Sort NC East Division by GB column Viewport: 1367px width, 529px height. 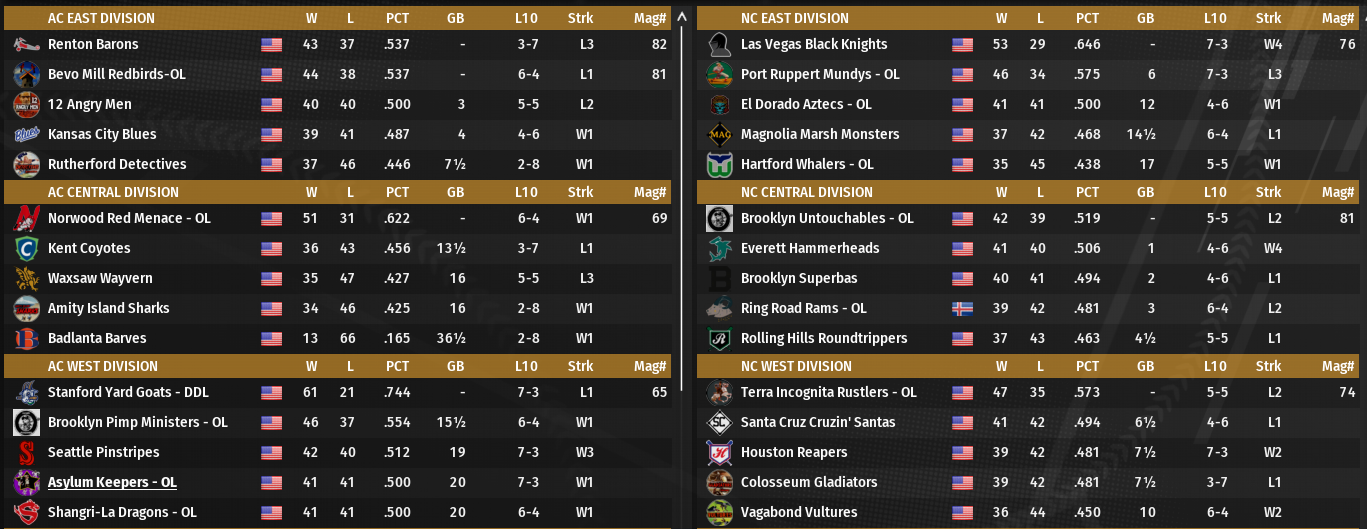(1145, 18)
